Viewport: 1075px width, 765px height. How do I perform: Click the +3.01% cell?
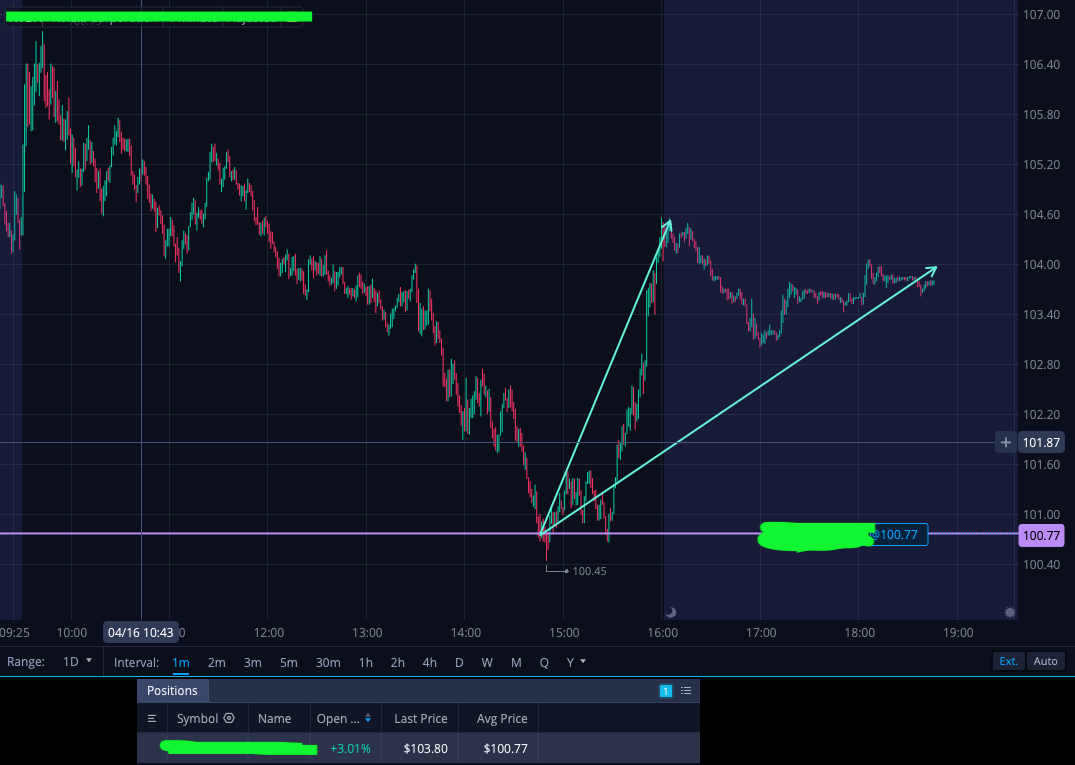(350, 749)
